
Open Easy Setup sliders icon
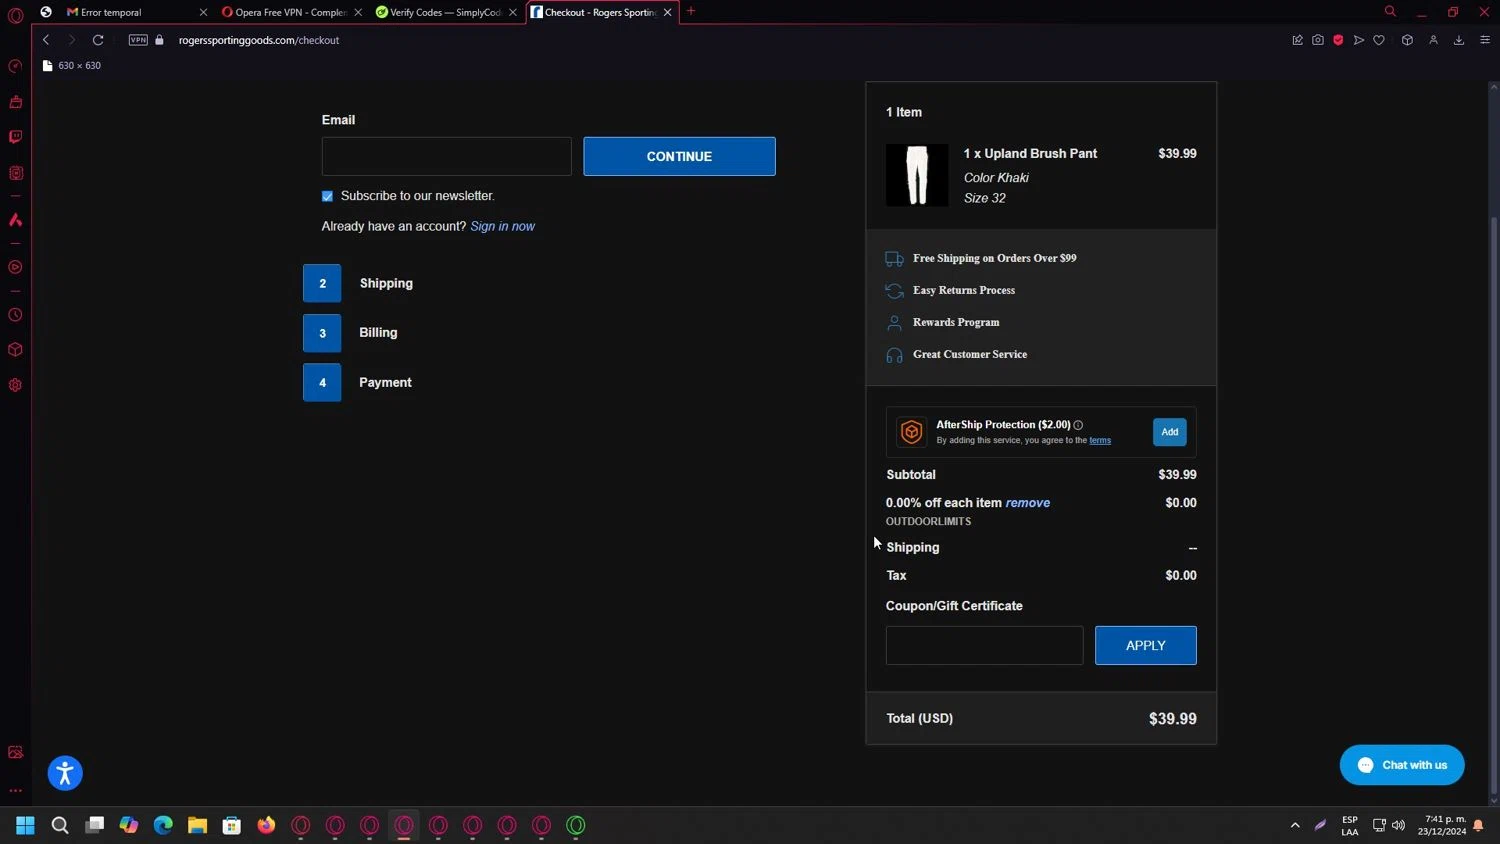coord(1485,40)
